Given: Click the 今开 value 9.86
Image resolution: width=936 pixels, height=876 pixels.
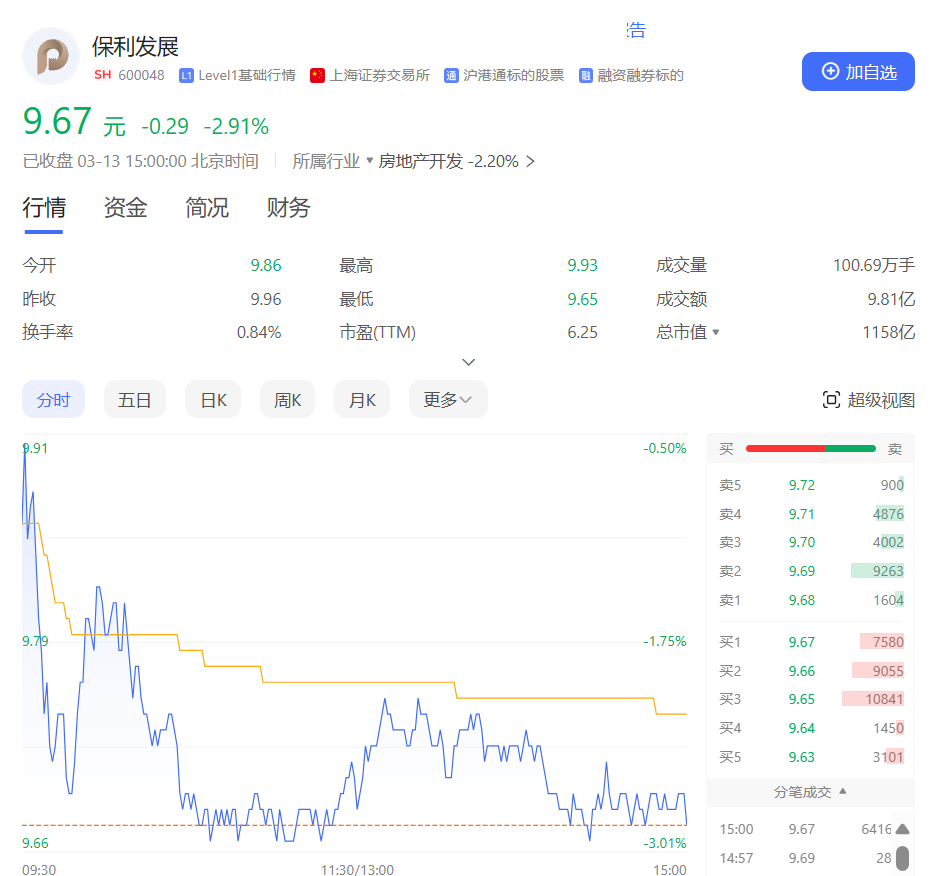Looking at the screenshot, I should coord(266,265).
